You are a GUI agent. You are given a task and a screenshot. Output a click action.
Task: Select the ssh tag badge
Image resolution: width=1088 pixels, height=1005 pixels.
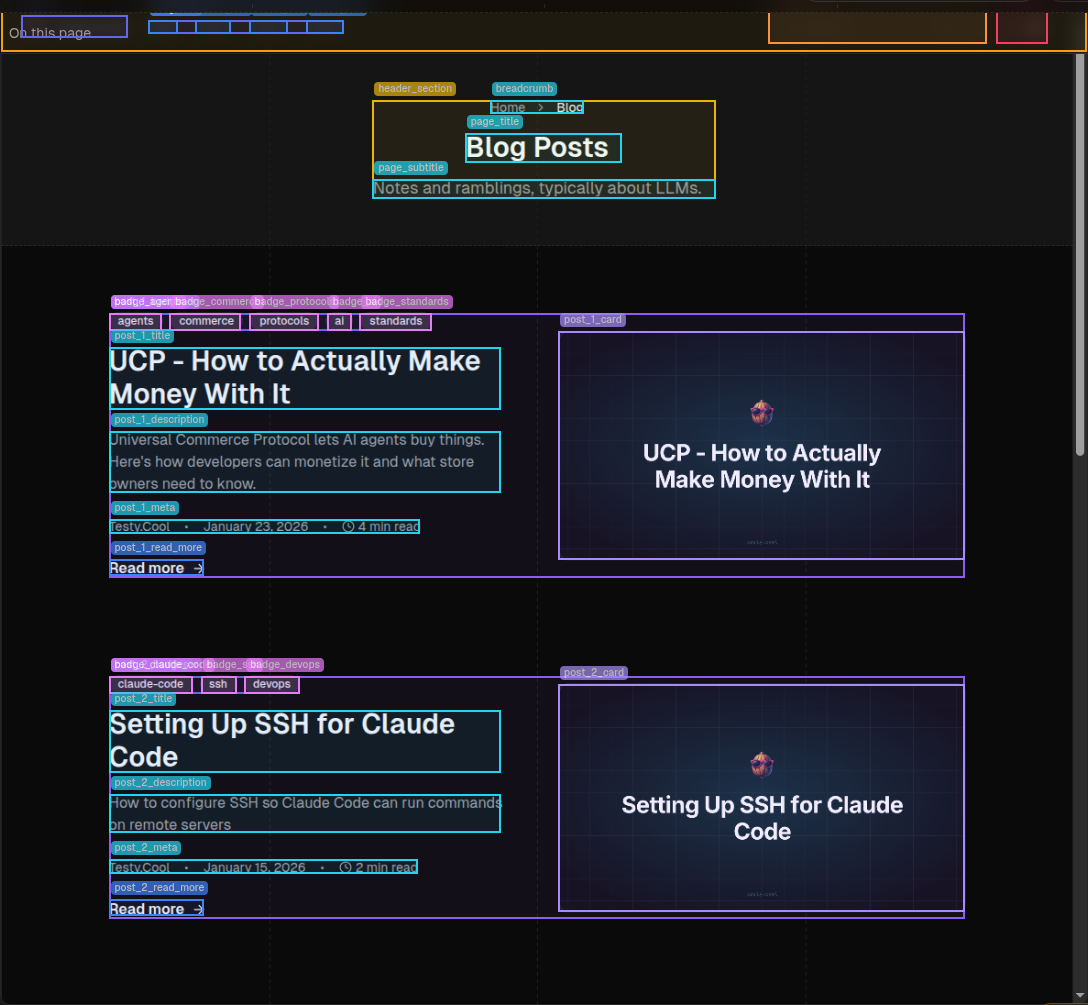(x=218, y=684)
